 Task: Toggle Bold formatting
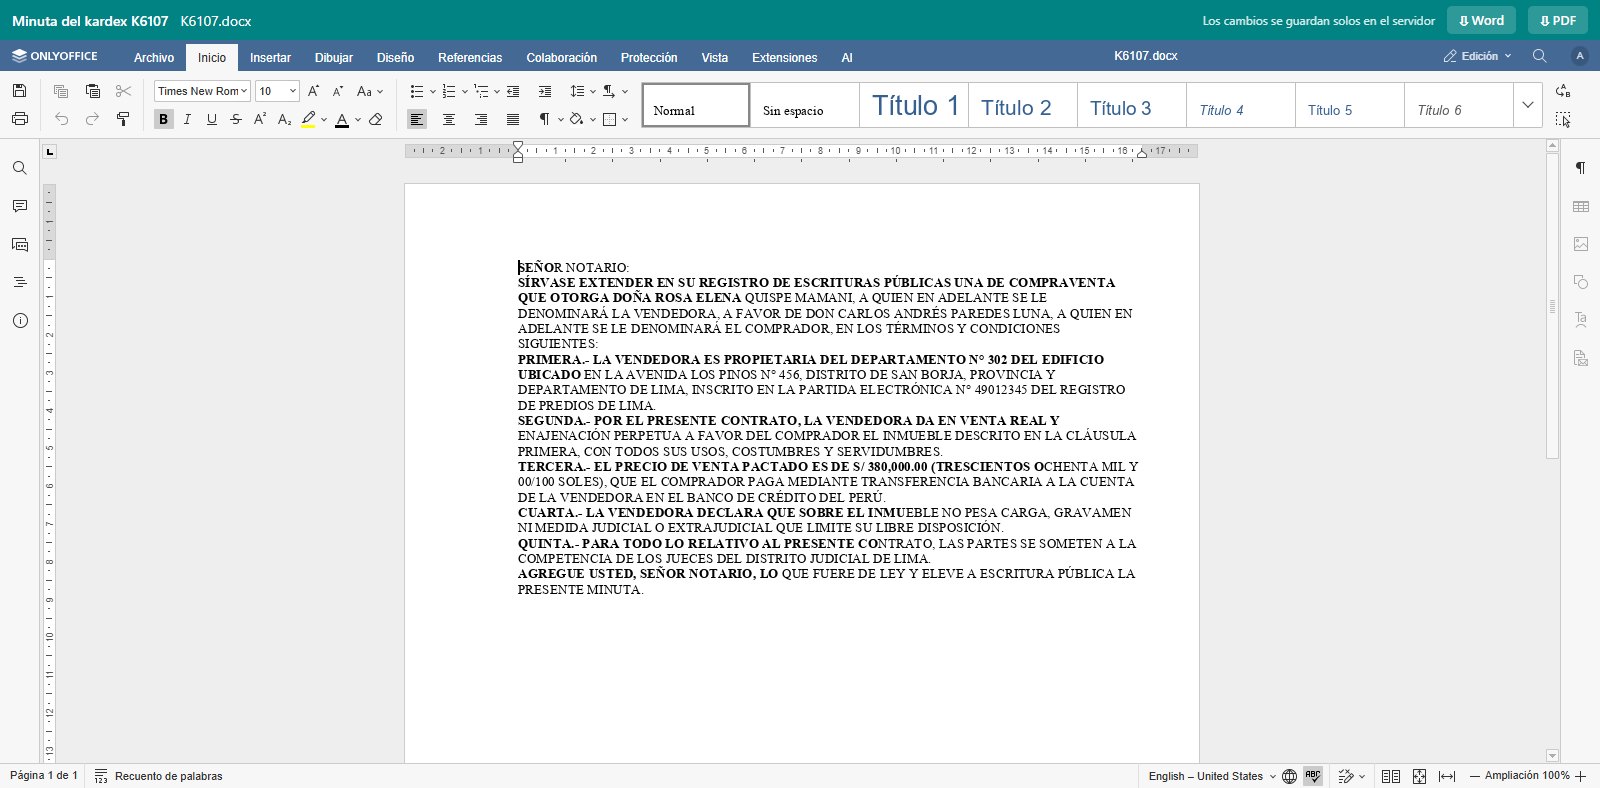click(163, 119)
